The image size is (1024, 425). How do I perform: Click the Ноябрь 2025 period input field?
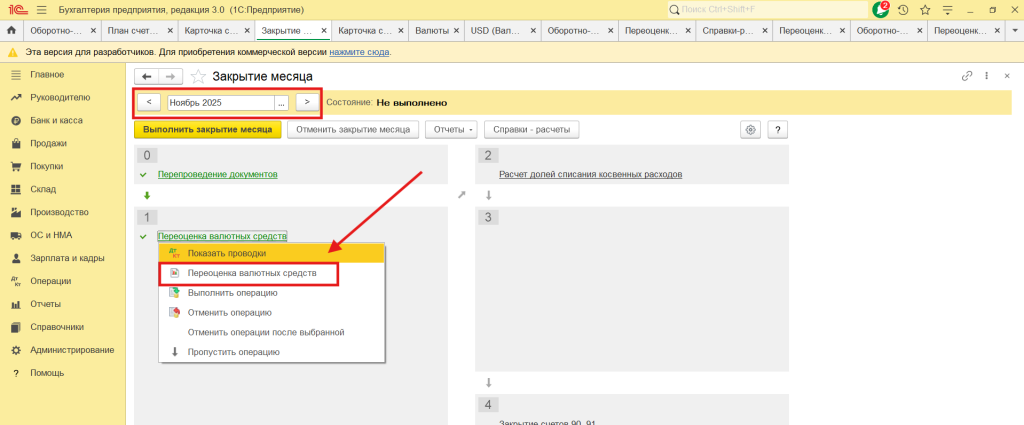(x=221, y=102)
